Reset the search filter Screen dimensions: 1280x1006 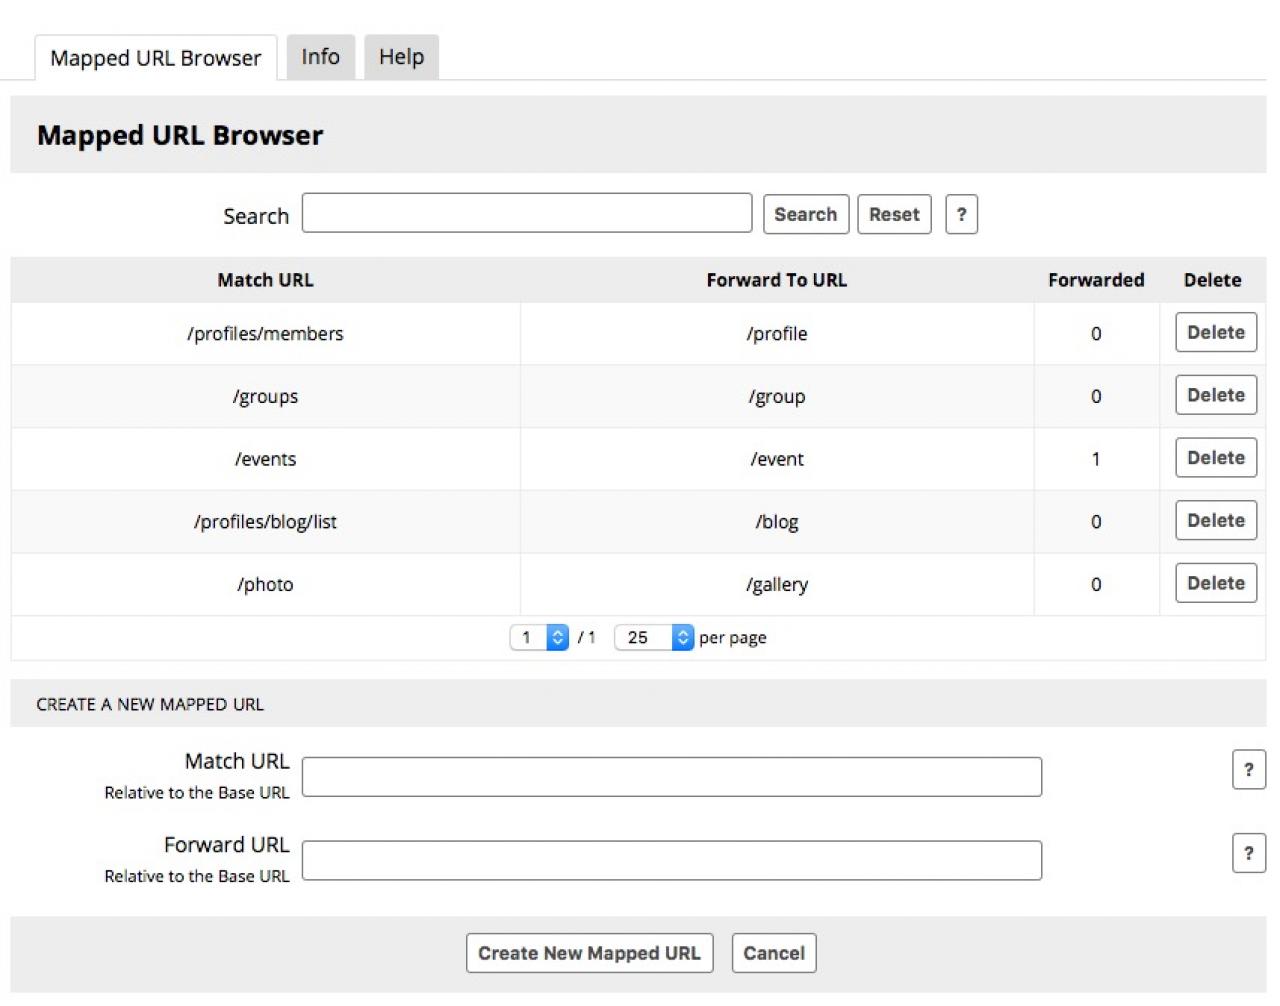pyautogui.click(x=893, y=214)
